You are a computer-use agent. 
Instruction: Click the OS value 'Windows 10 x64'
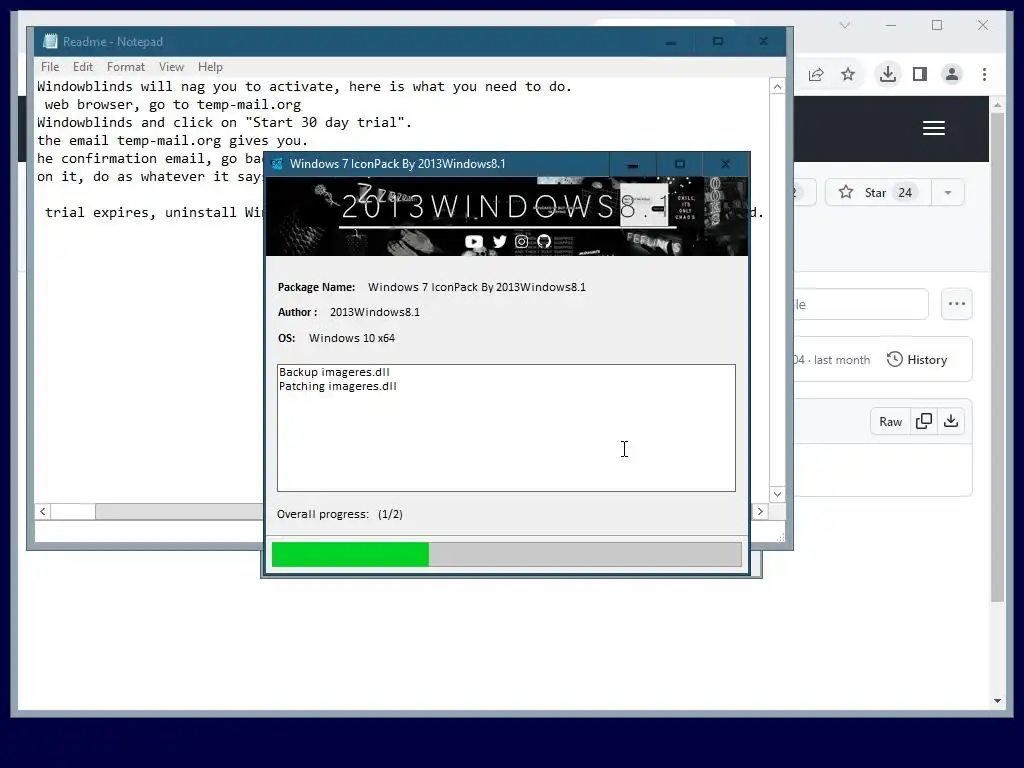point(351,338)
